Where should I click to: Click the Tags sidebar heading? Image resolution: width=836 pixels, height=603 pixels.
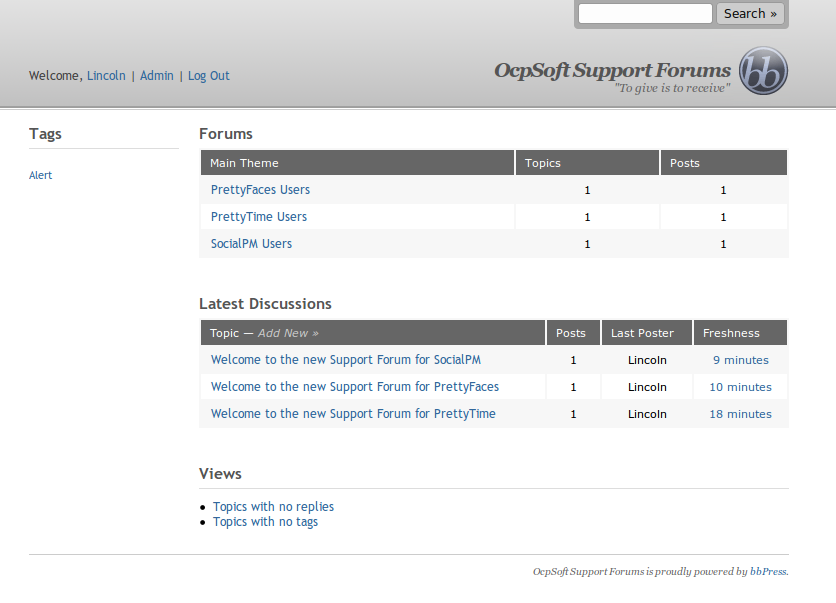[45, 134]
